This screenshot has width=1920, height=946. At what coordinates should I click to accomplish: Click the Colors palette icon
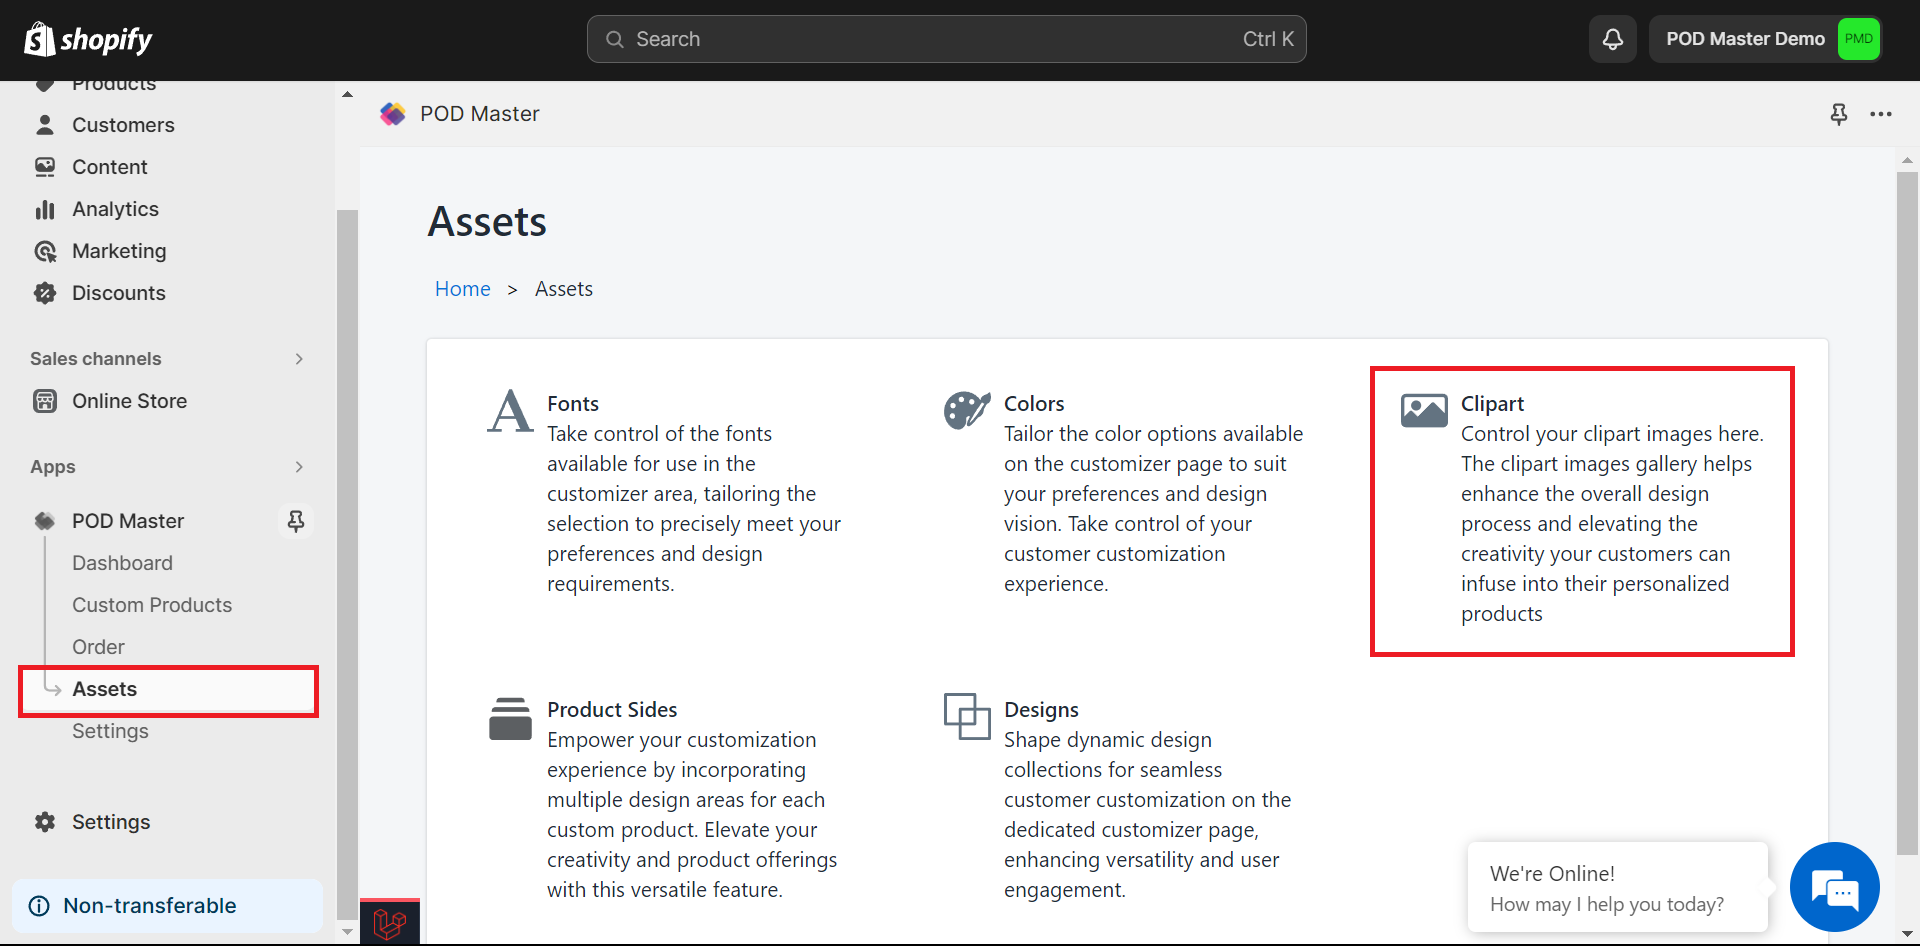click(x=967, y=410)
